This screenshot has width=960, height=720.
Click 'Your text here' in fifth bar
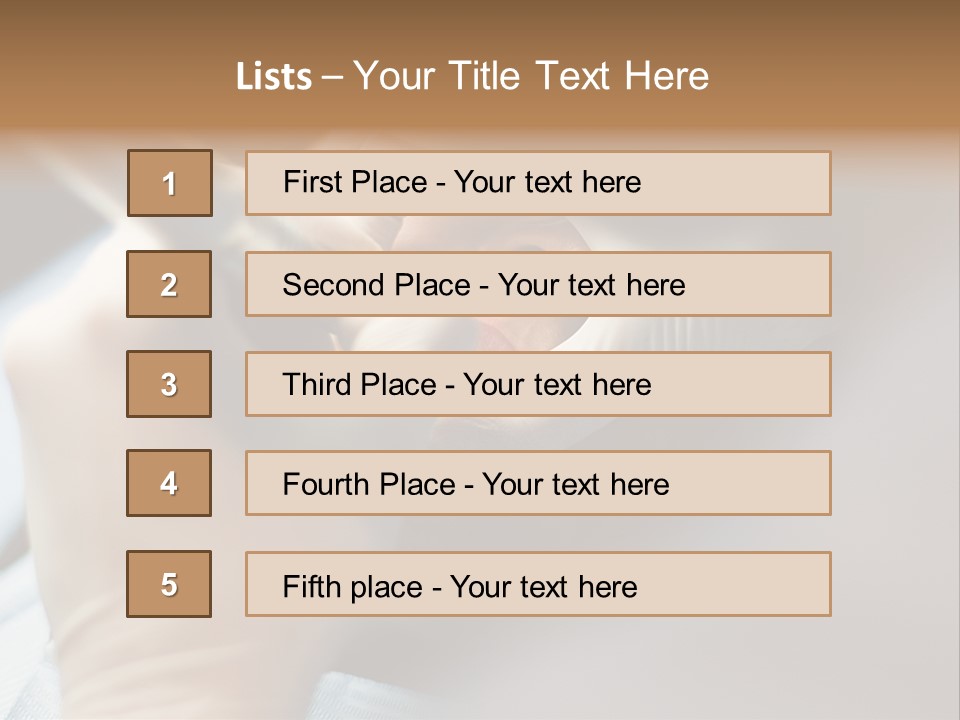click(544, 587)
